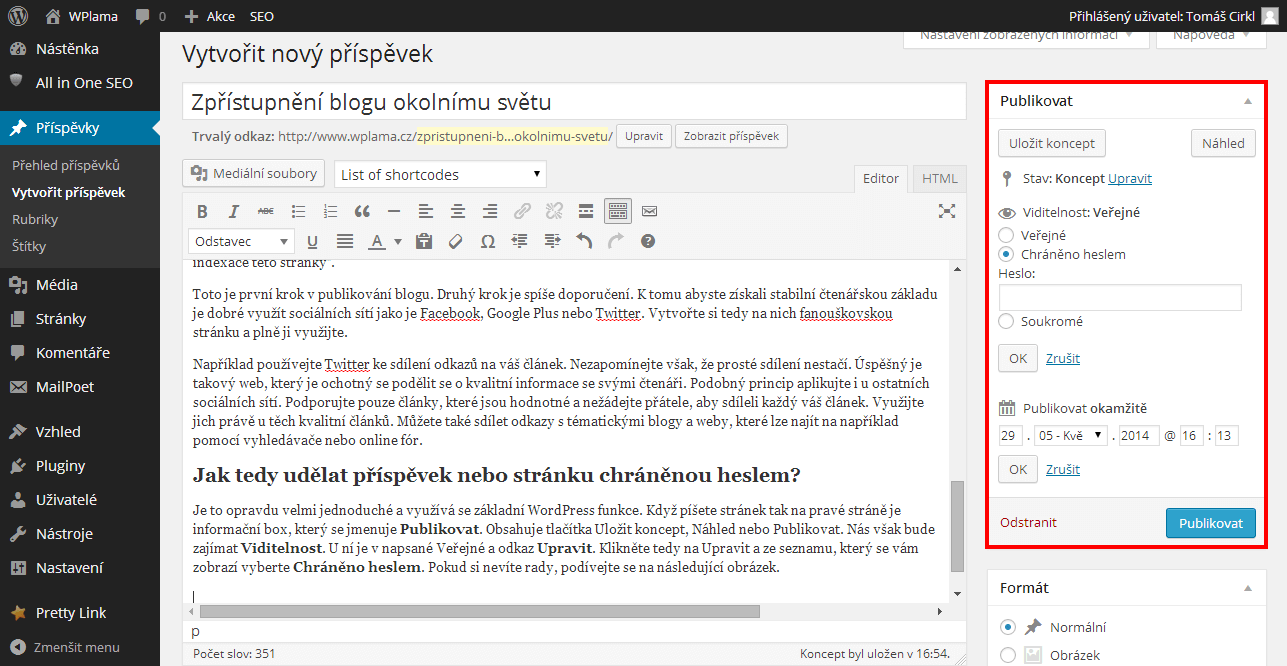The height and width of the screenshot is (666, 1287).
Task: Click the Uložit koncept button
Action: [1052, 143]
